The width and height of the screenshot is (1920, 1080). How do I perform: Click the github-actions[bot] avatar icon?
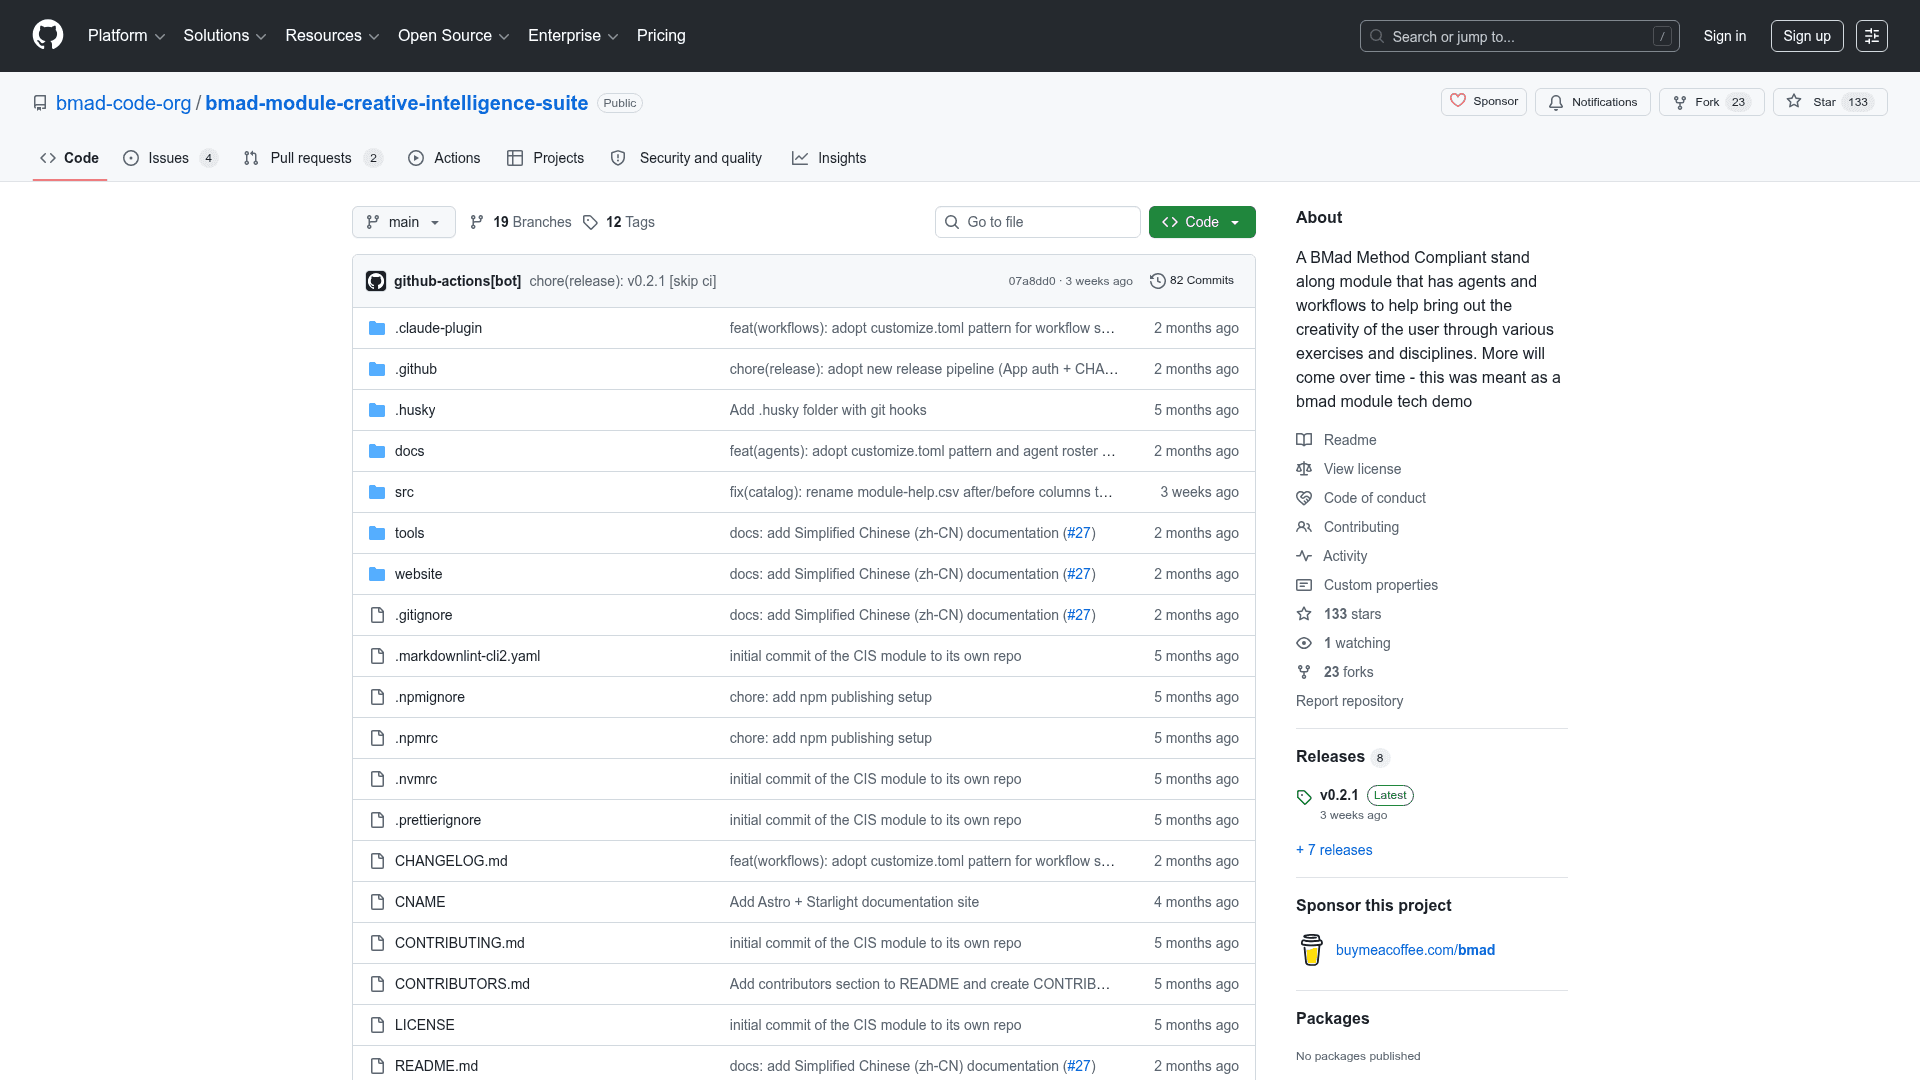(x=376, y=281)
